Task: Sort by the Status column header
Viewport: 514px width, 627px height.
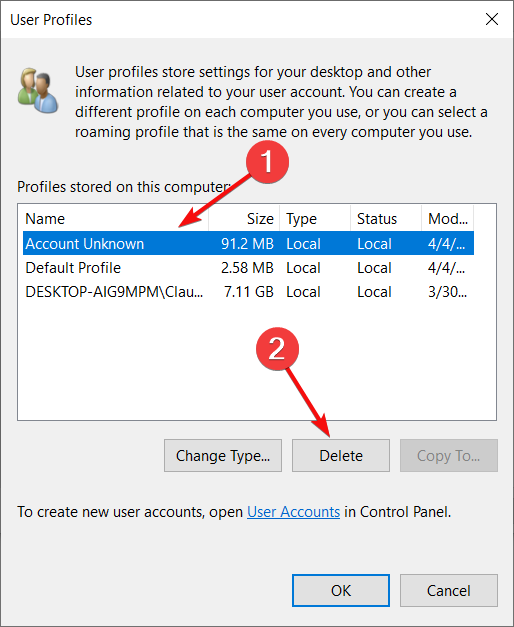Action: pyautogui.click(x=386, y=218)
